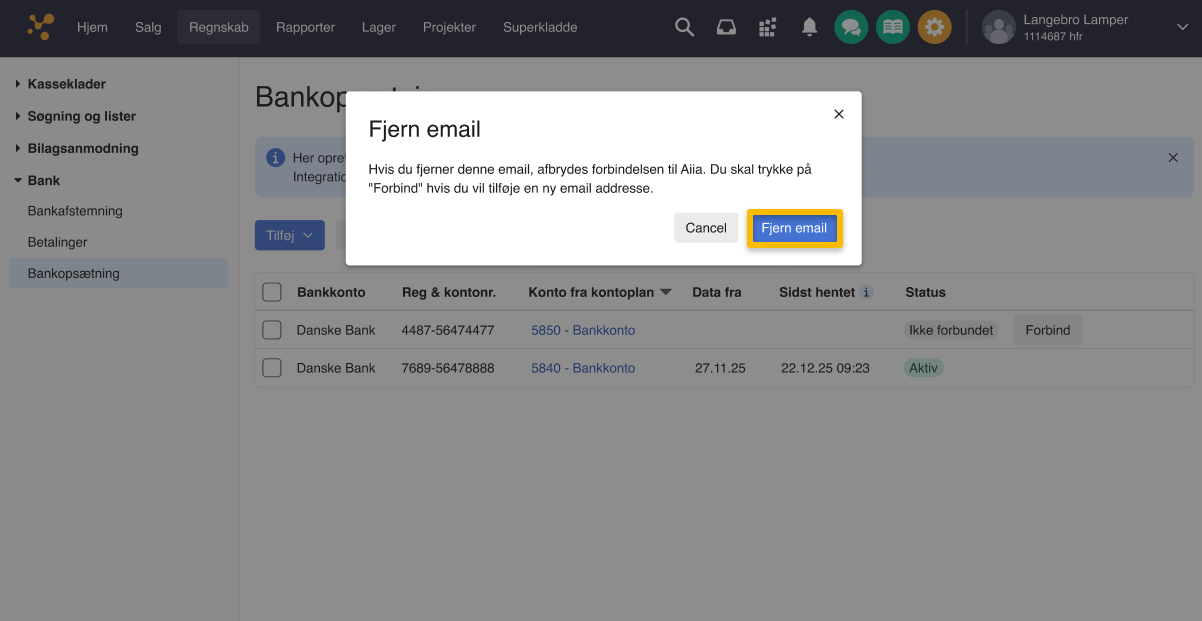Open chat support via the green speech bubble

[851, 27]
